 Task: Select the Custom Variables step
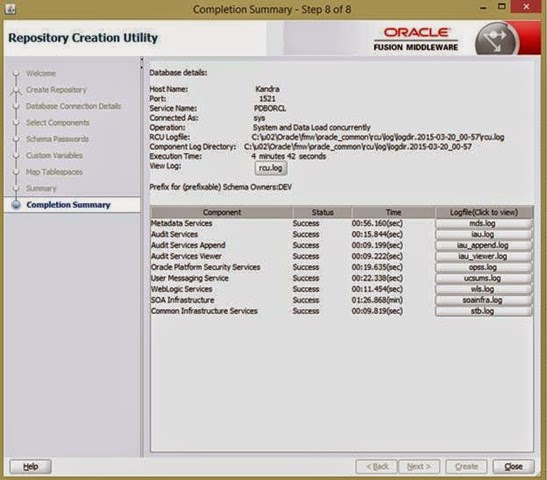[x=54, y=156]
